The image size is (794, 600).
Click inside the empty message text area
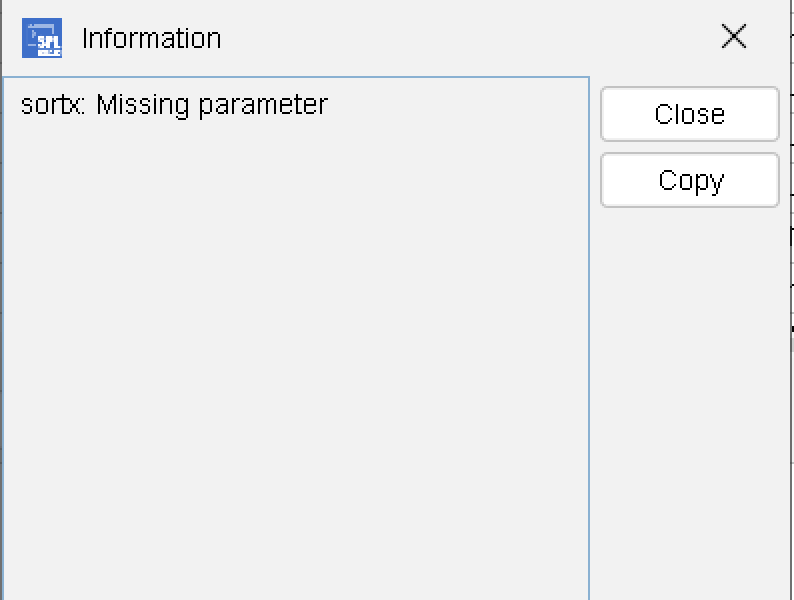(295, 350)
